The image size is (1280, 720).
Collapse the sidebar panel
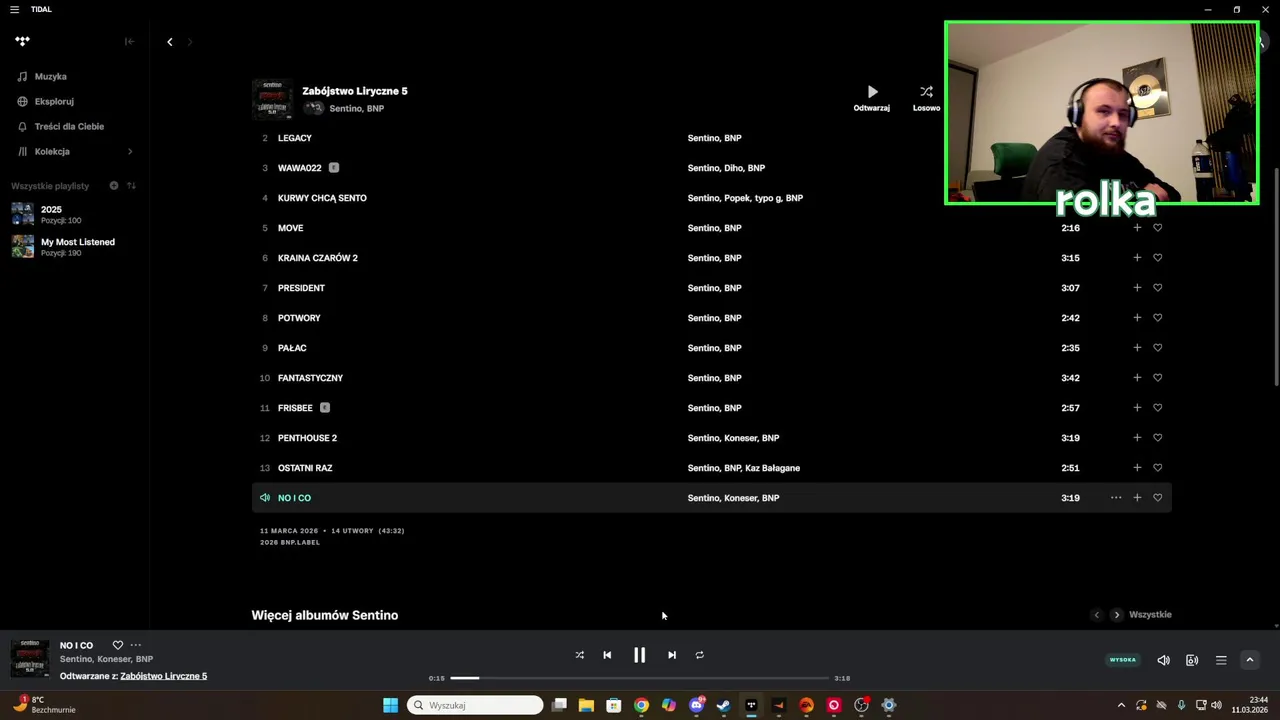[129, 41]
